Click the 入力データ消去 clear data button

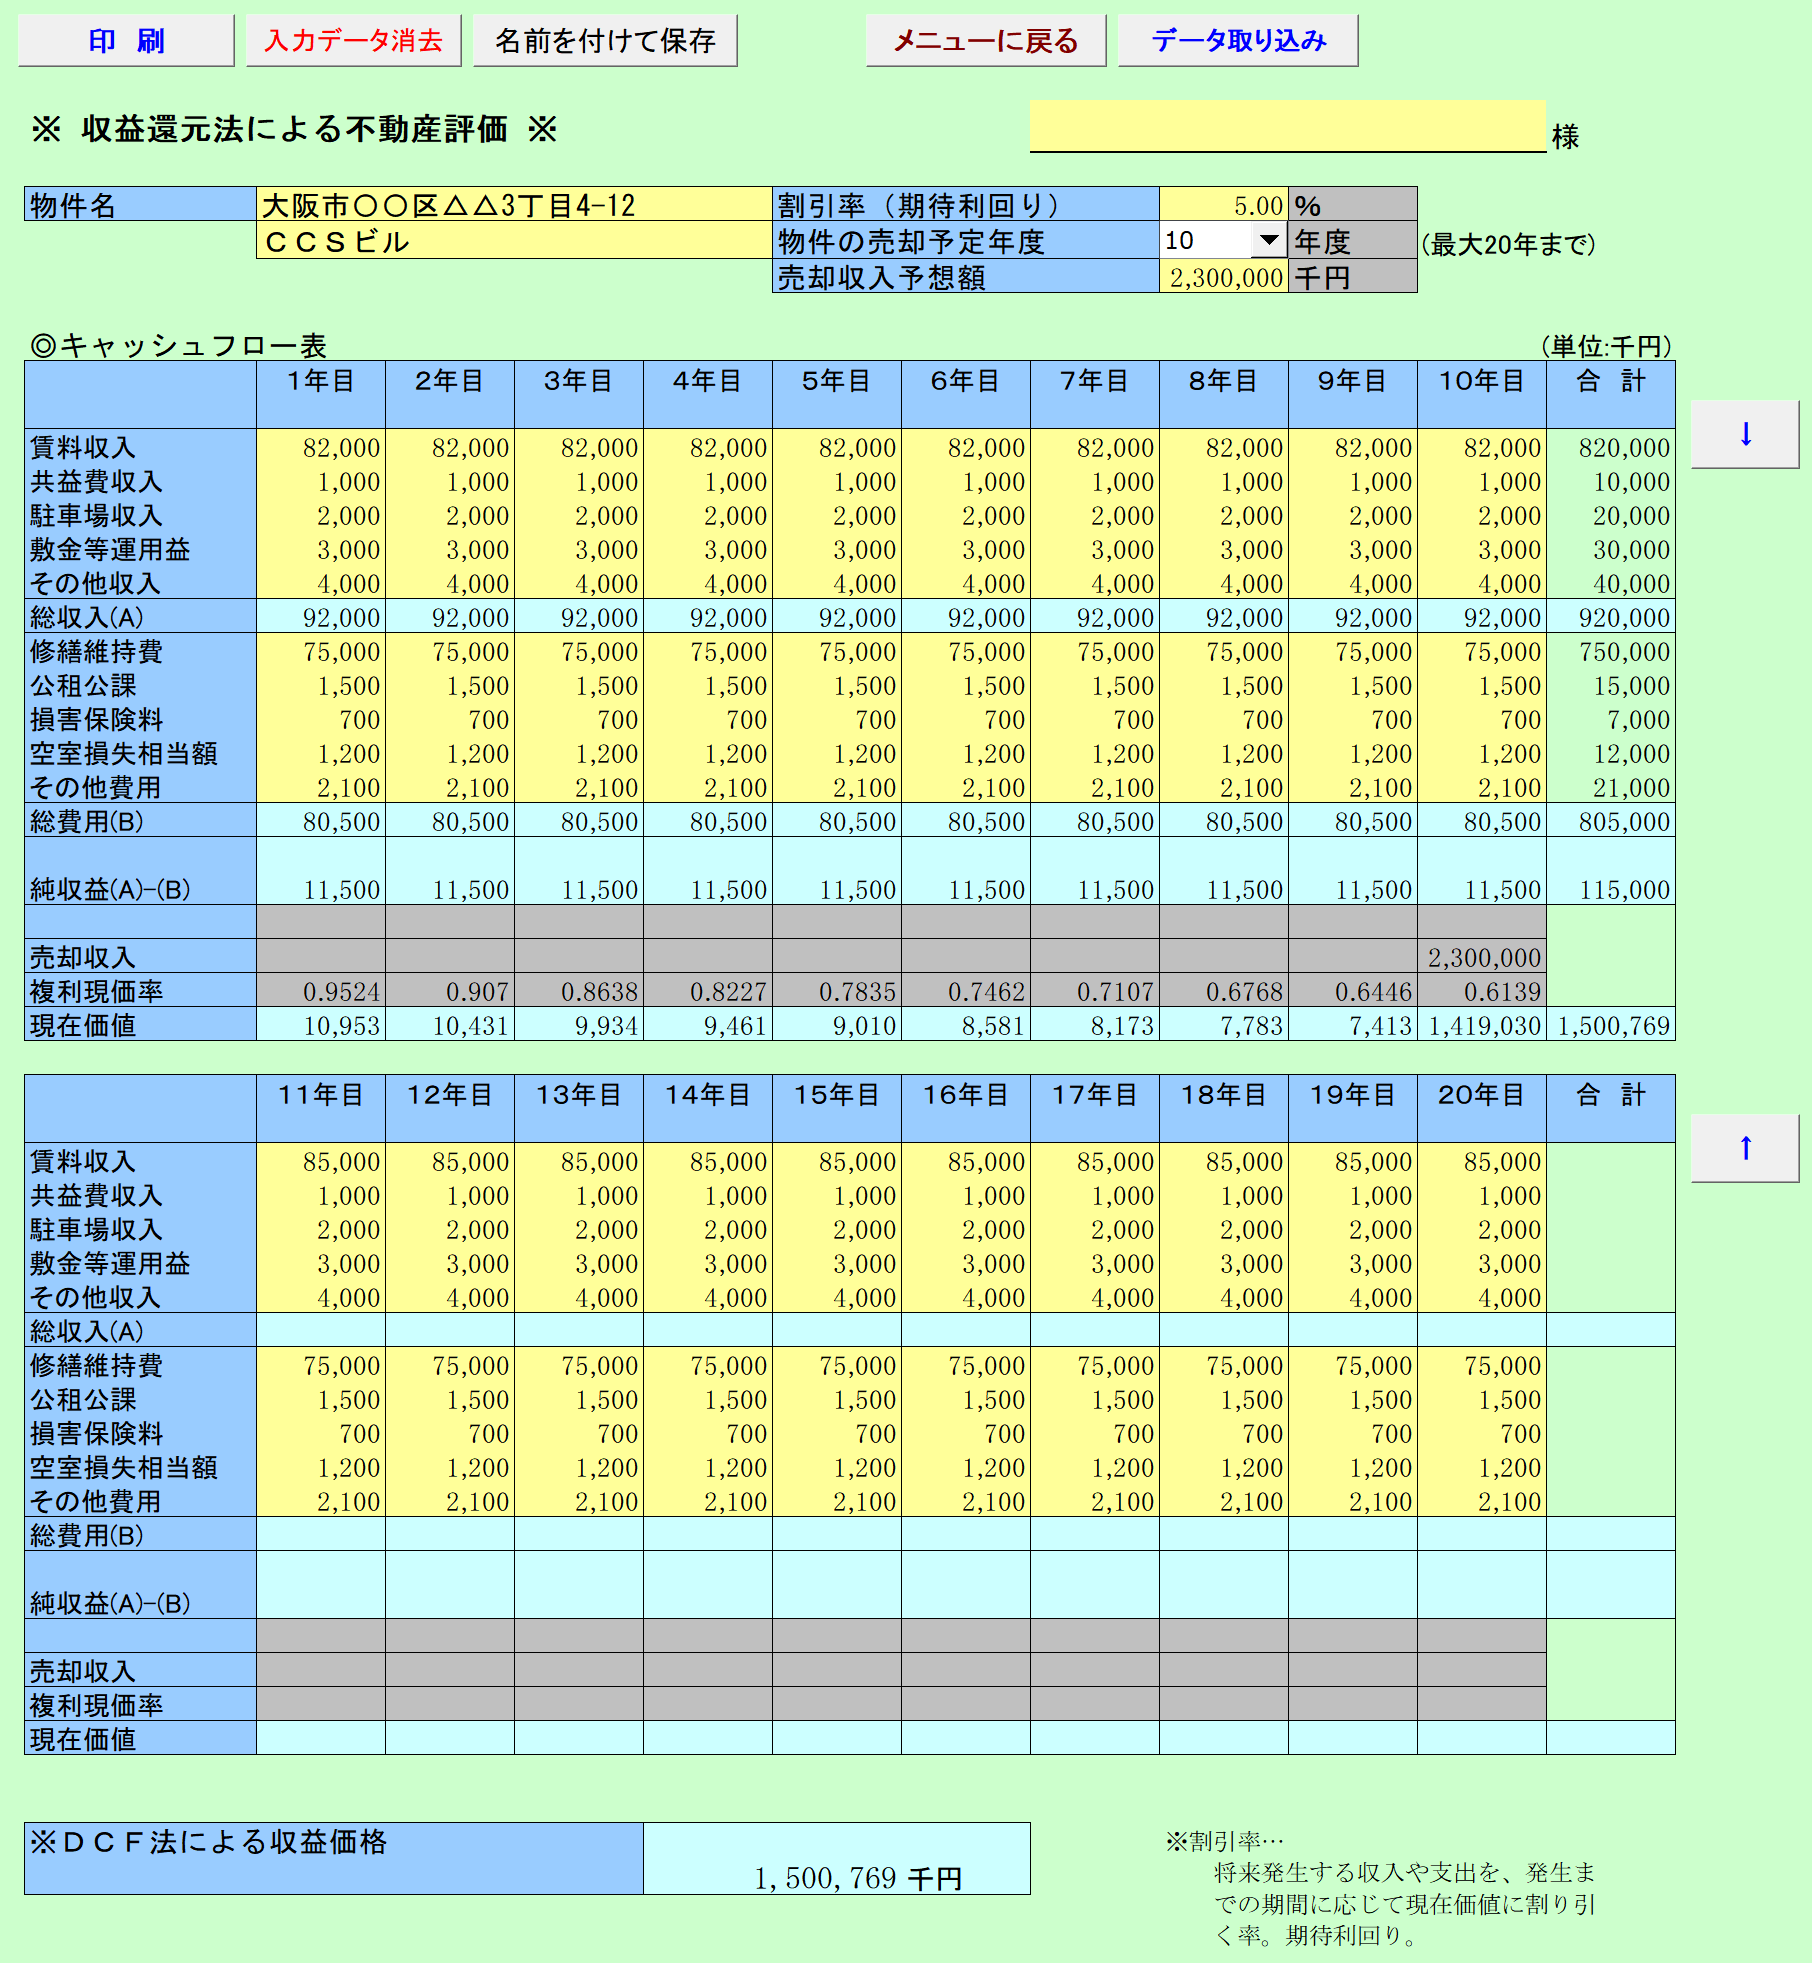pyautogui.click(x=353, y=41)
